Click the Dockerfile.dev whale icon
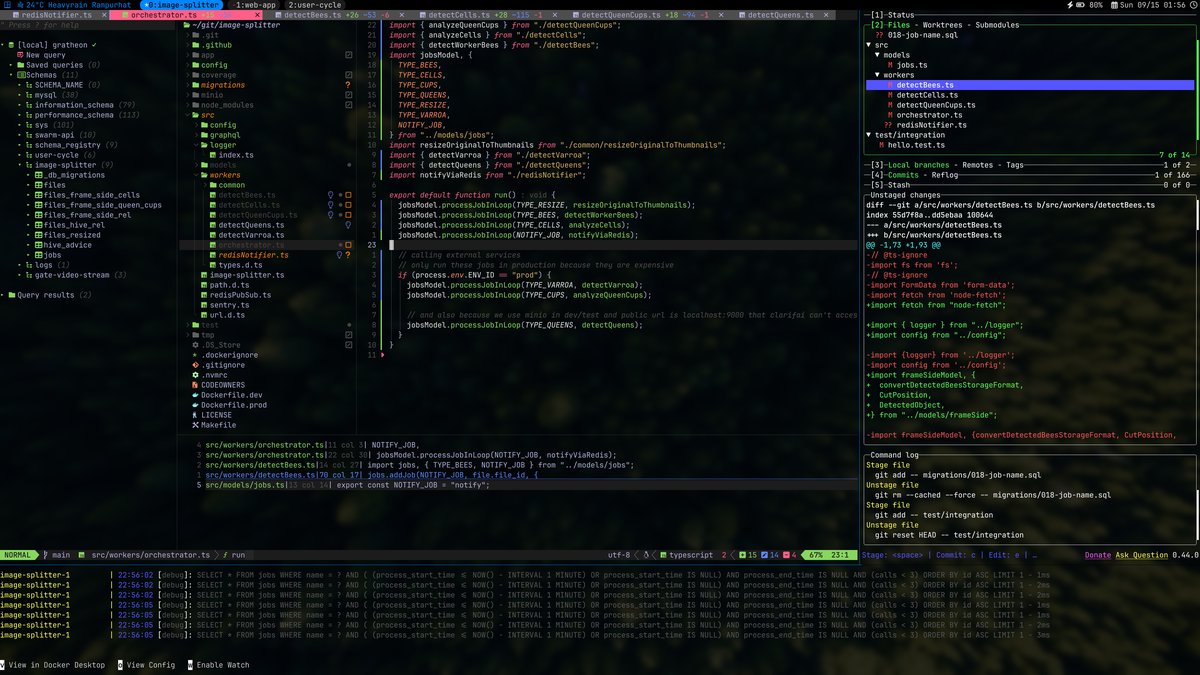Viewport: 1200px width, 675px height. [x=194, y=395]
